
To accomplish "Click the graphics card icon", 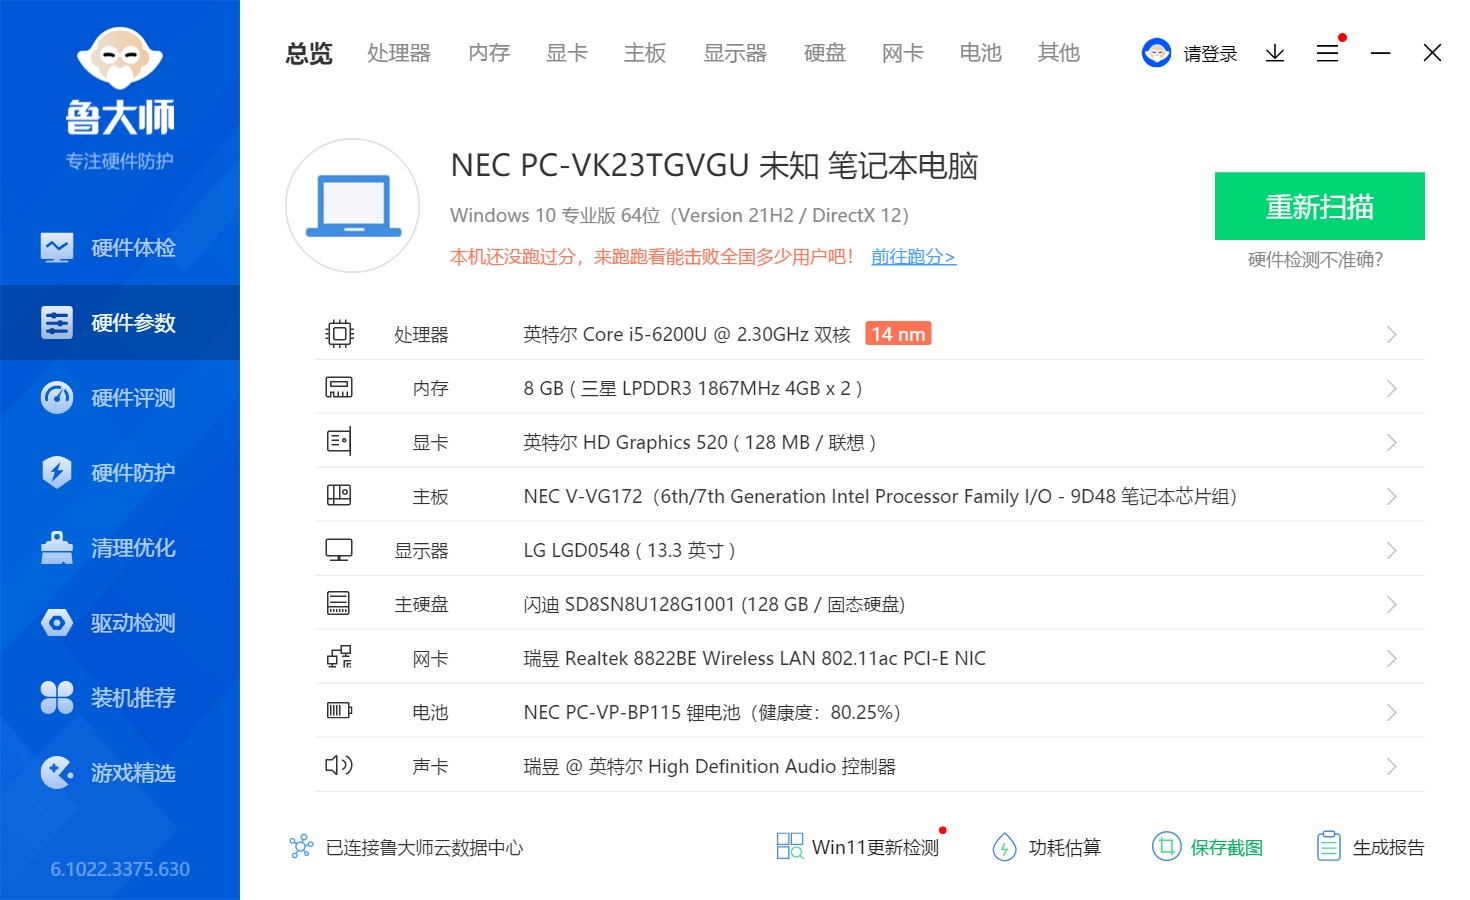I will 339,441.
